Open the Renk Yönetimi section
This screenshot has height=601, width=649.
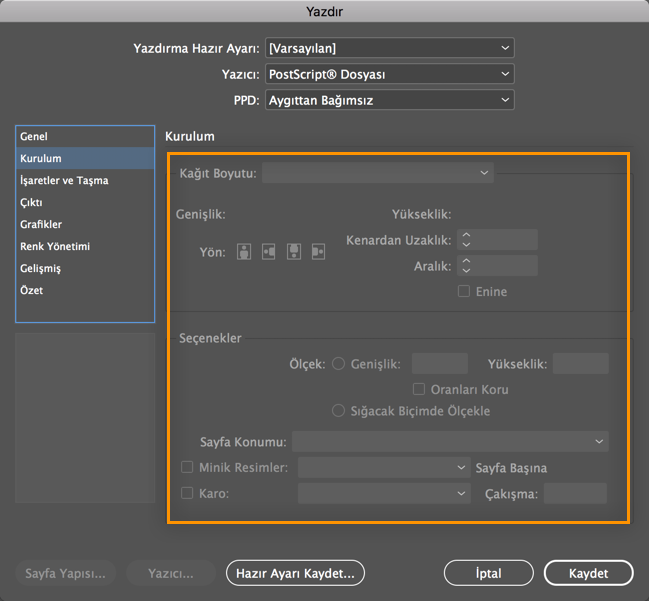(55, 247)
